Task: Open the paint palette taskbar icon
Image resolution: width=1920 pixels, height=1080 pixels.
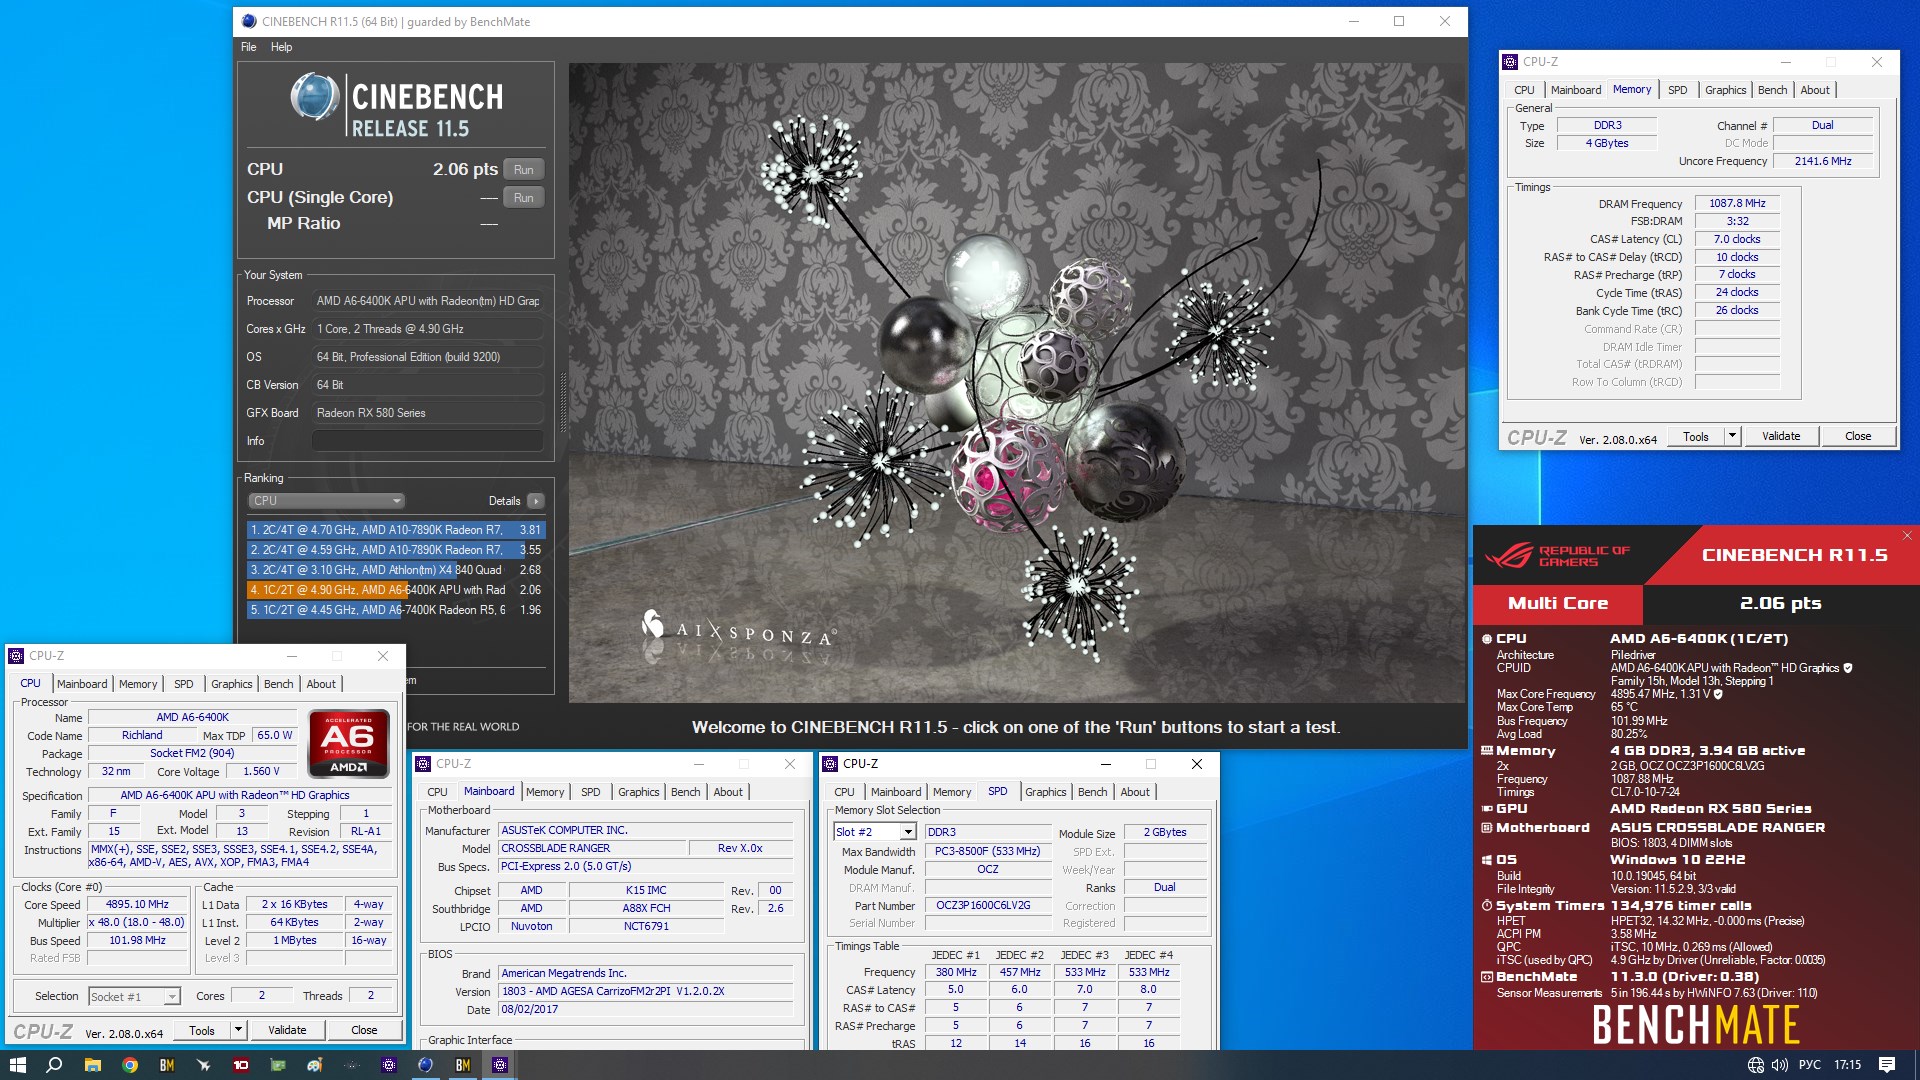Action: pyautogui.click(x=315, y=1065)
